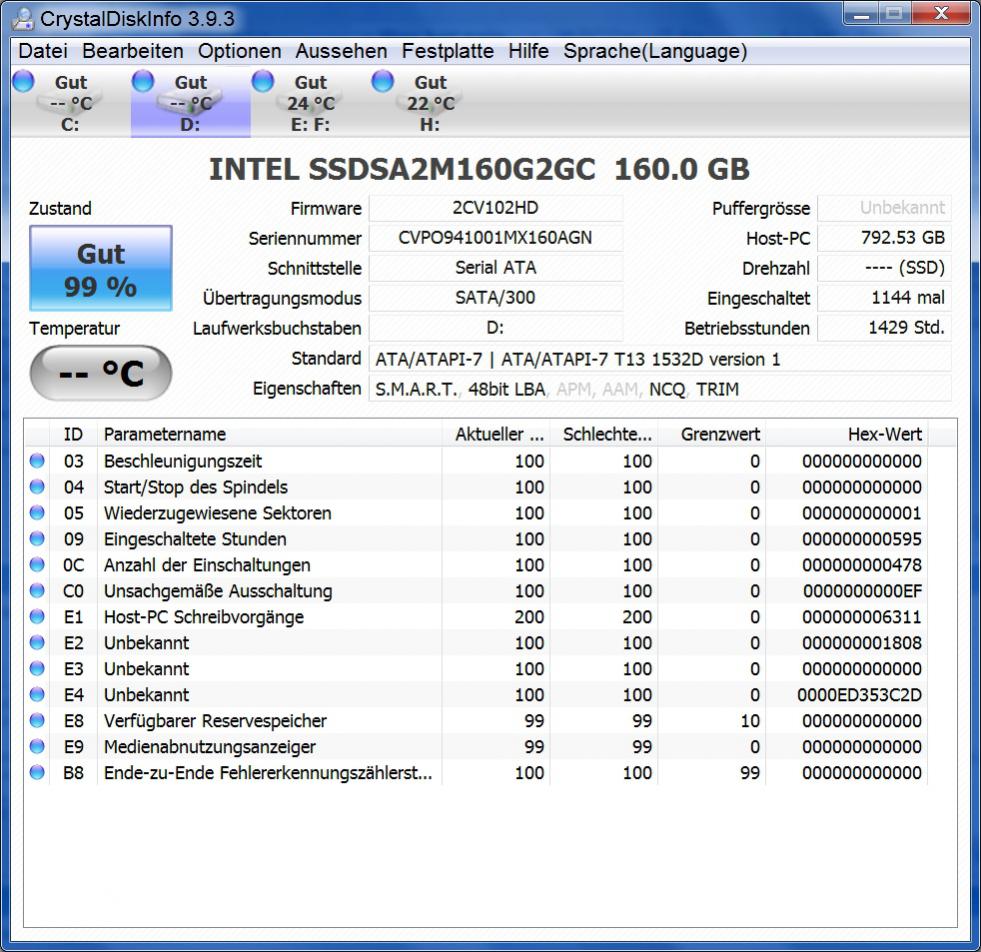
Task: Select drive D: in disk bar
Action: coord(190,103)
